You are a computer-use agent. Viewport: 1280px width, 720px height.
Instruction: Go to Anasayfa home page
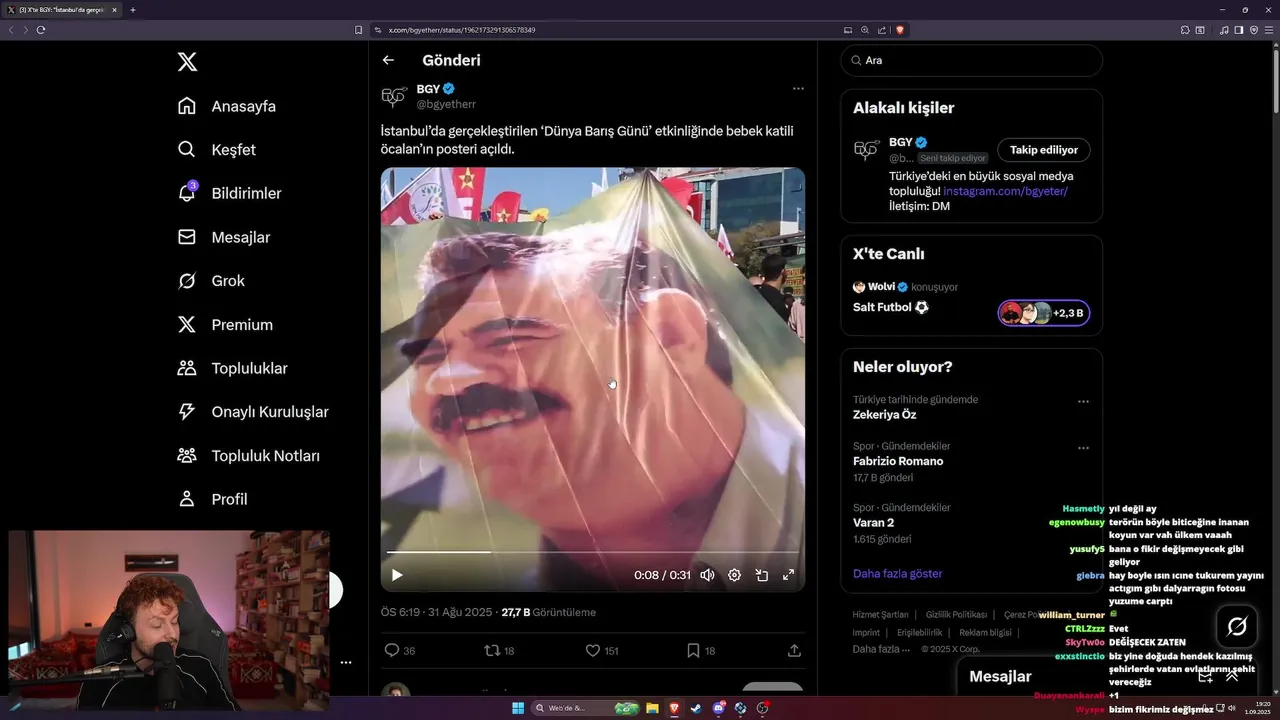pyautogui.click(x=226, y=106)
